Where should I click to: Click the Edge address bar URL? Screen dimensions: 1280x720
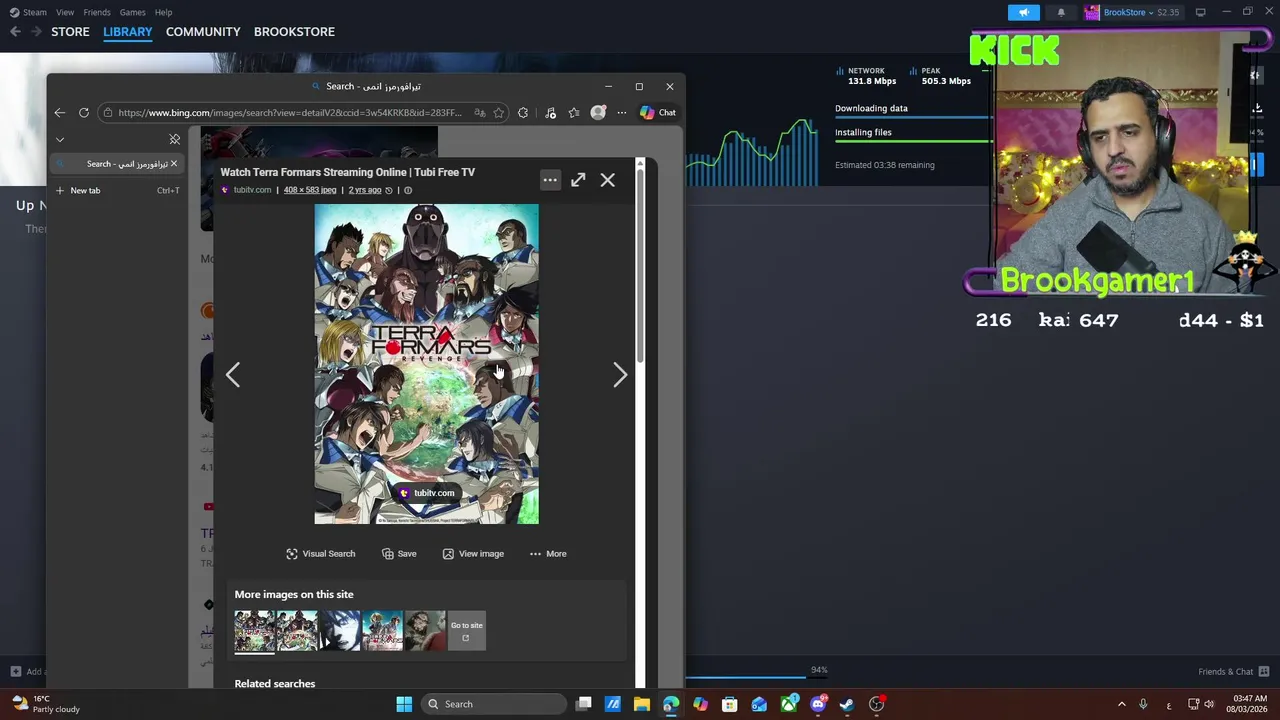(290, 113)
